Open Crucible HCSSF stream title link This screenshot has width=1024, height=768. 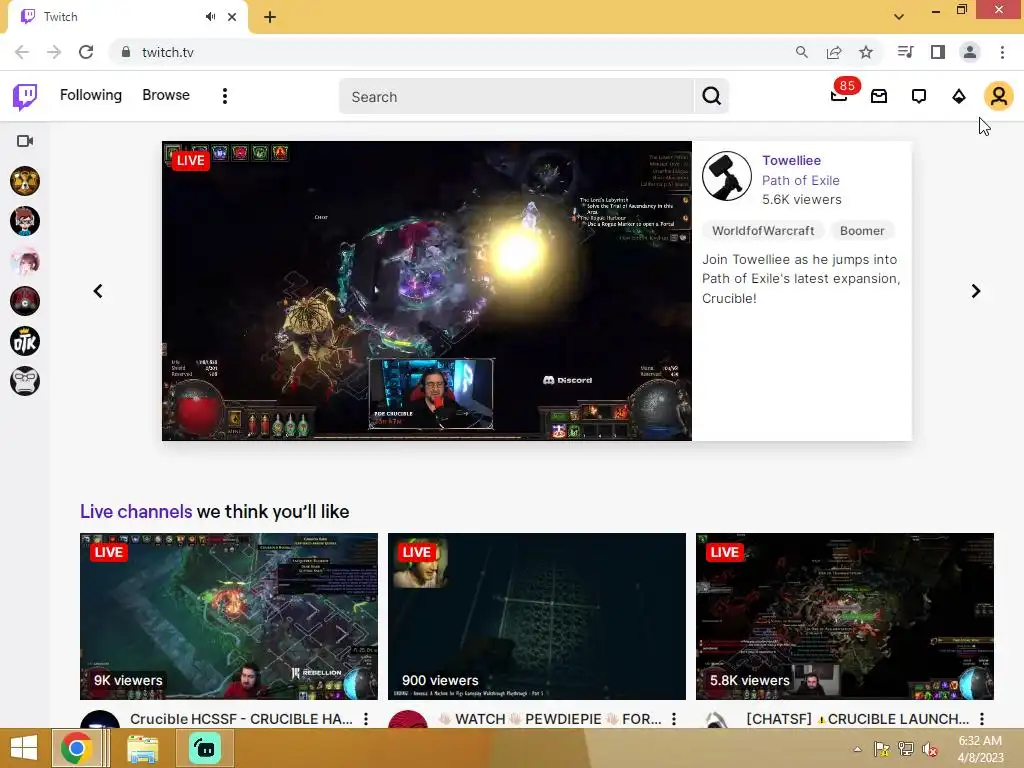(x=241, y=719)
